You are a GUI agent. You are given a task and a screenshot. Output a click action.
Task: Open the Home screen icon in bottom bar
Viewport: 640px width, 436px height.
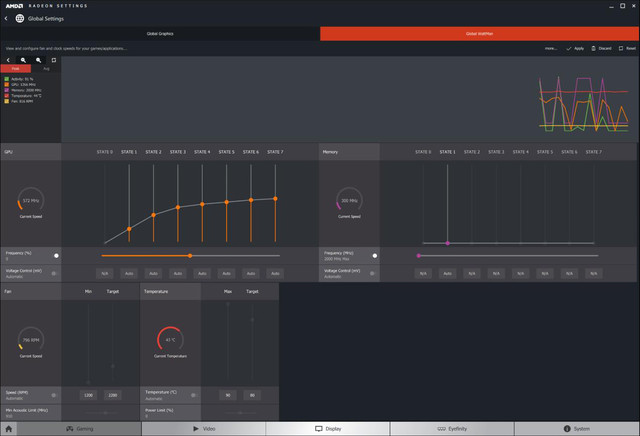[x=9, y=429]
